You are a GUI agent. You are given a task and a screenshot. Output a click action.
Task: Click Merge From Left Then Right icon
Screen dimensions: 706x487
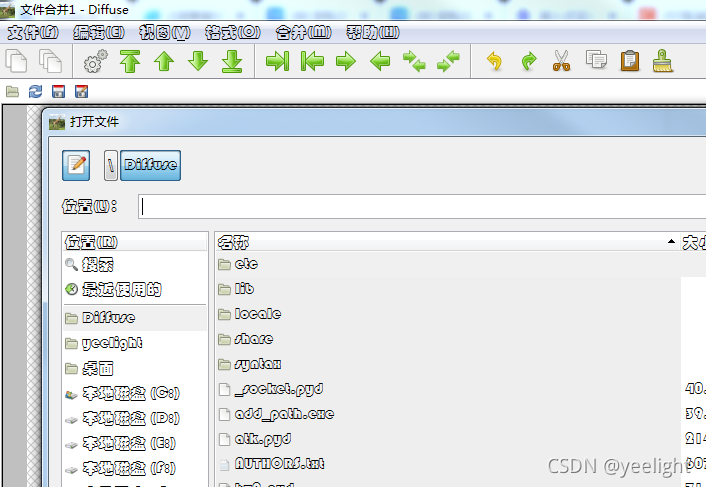[414, 61]
